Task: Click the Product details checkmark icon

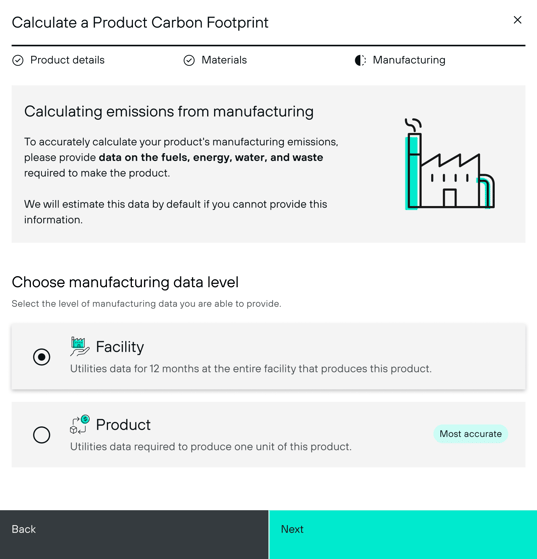Action: (x=18, y=61)
